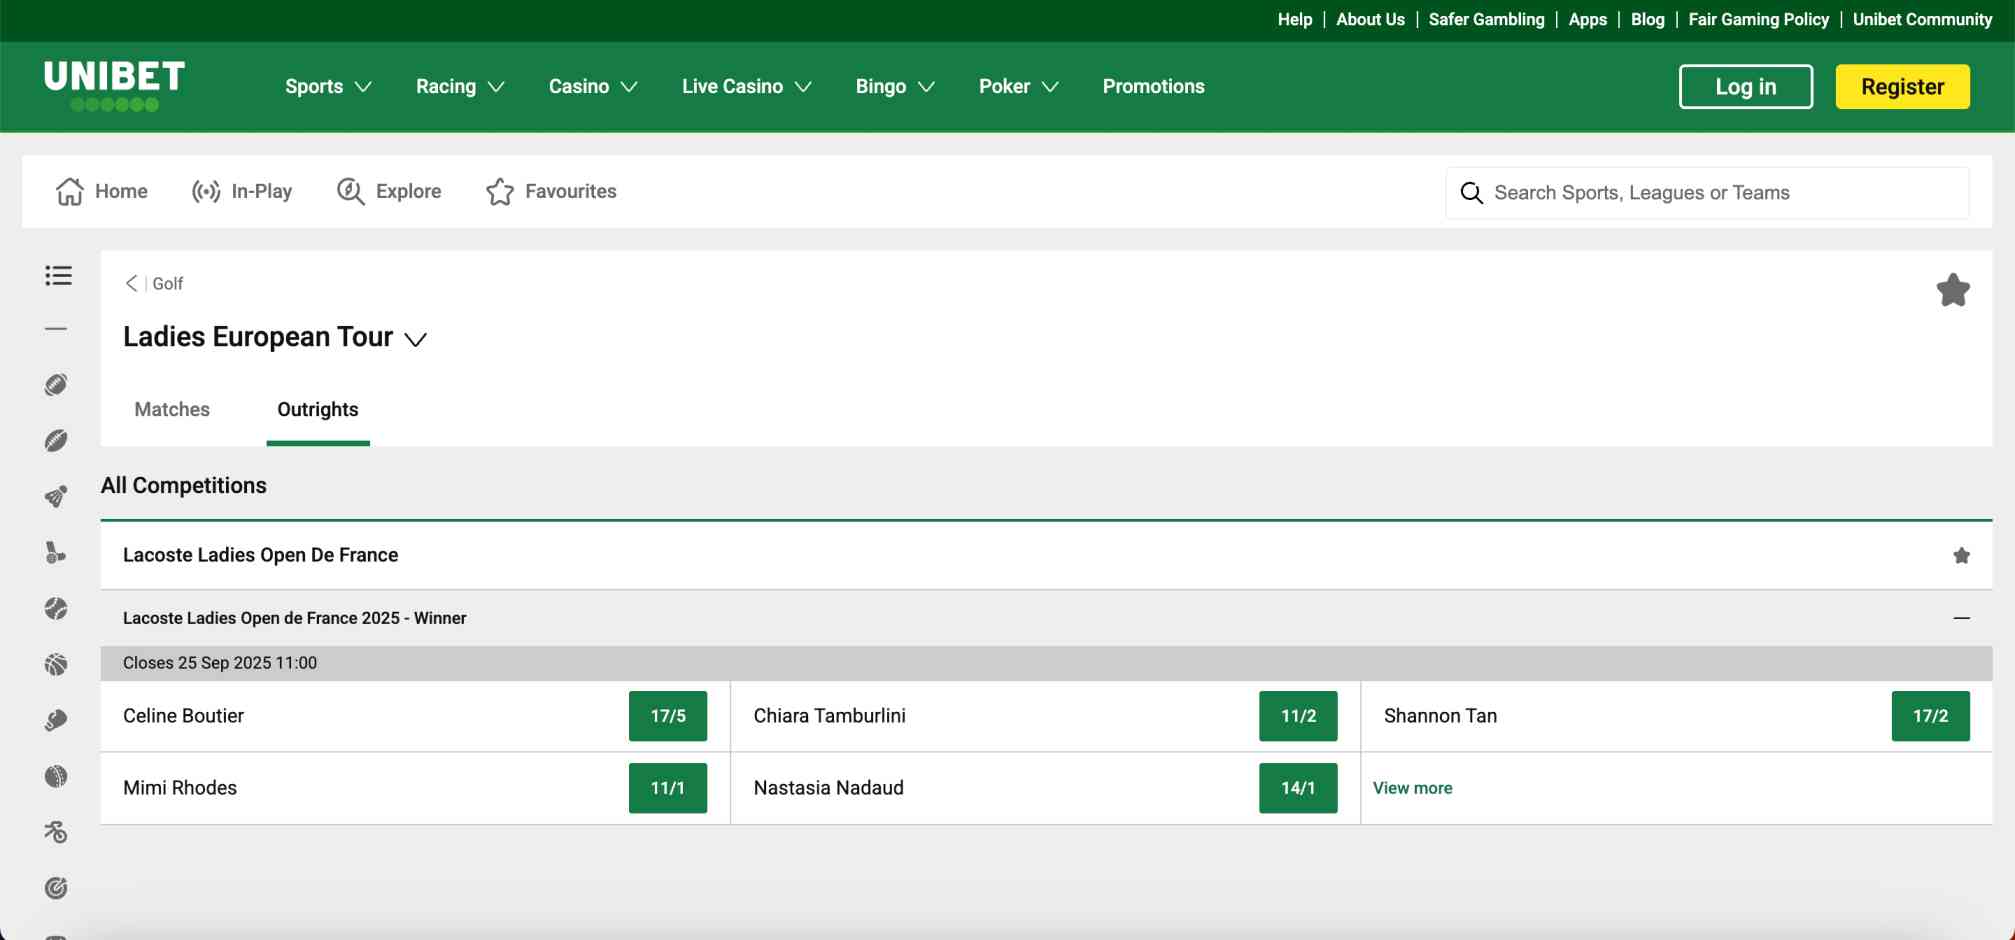Image resolution: width=2015 pixels, height=940 pixels.
Task: Click the Register button
Action: [x=1901, y=86]
